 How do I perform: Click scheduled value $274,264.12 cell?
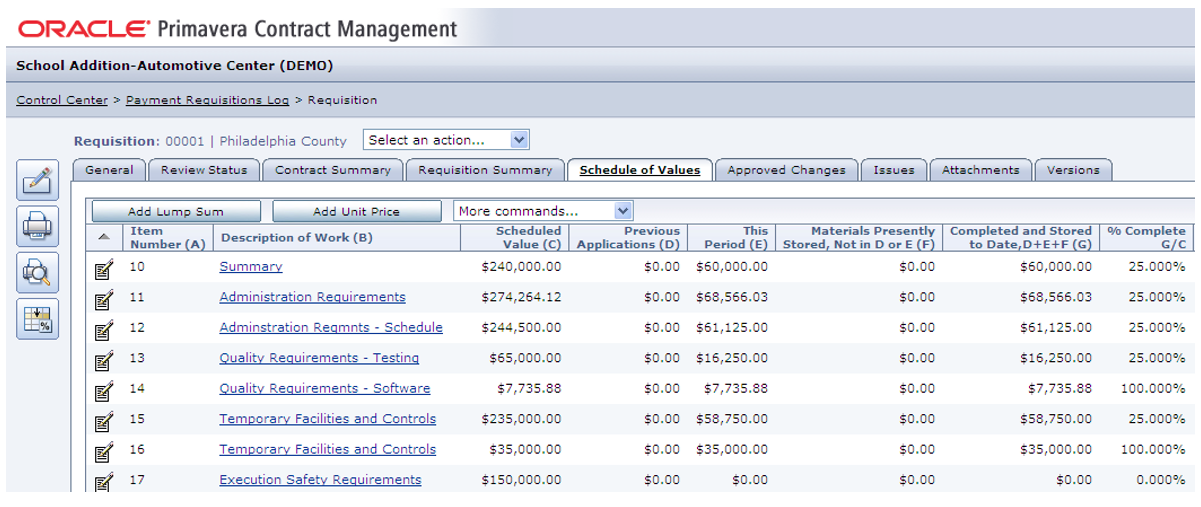(x=521, y=297)
